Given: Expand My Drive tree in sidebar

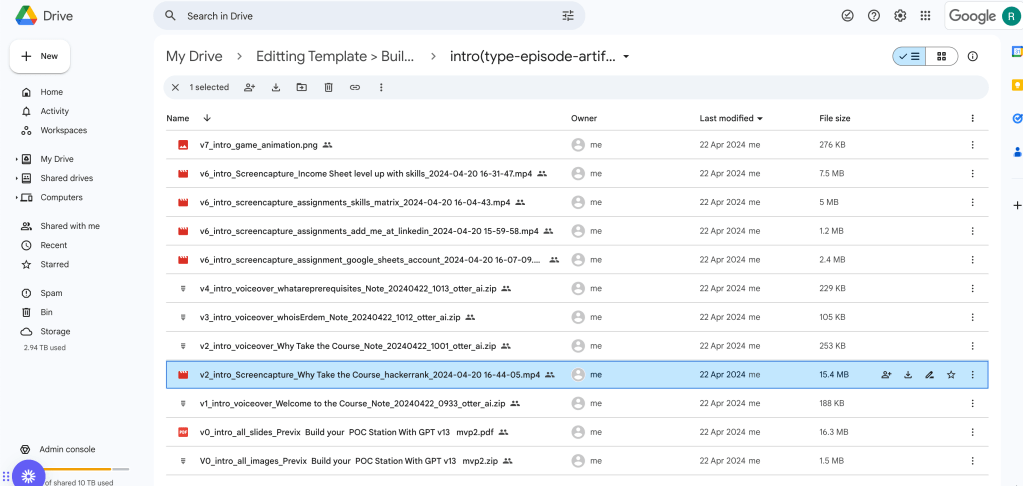Looking at the screenshot, I should click(16, 159).
